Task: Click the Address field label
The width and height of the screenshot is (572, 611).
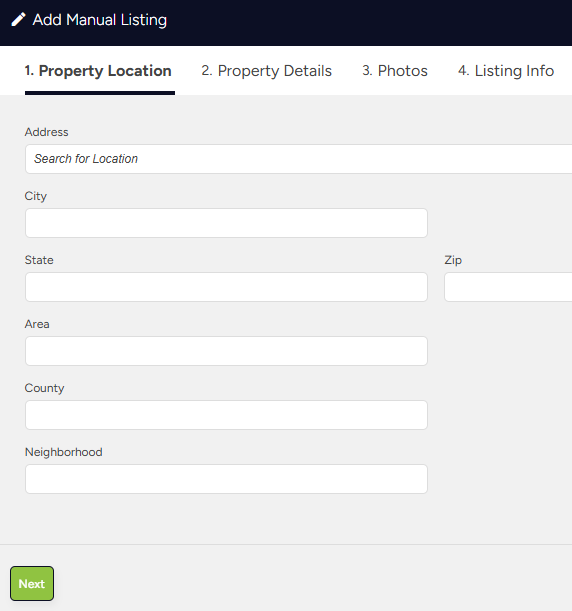Action: pos(46,132)
